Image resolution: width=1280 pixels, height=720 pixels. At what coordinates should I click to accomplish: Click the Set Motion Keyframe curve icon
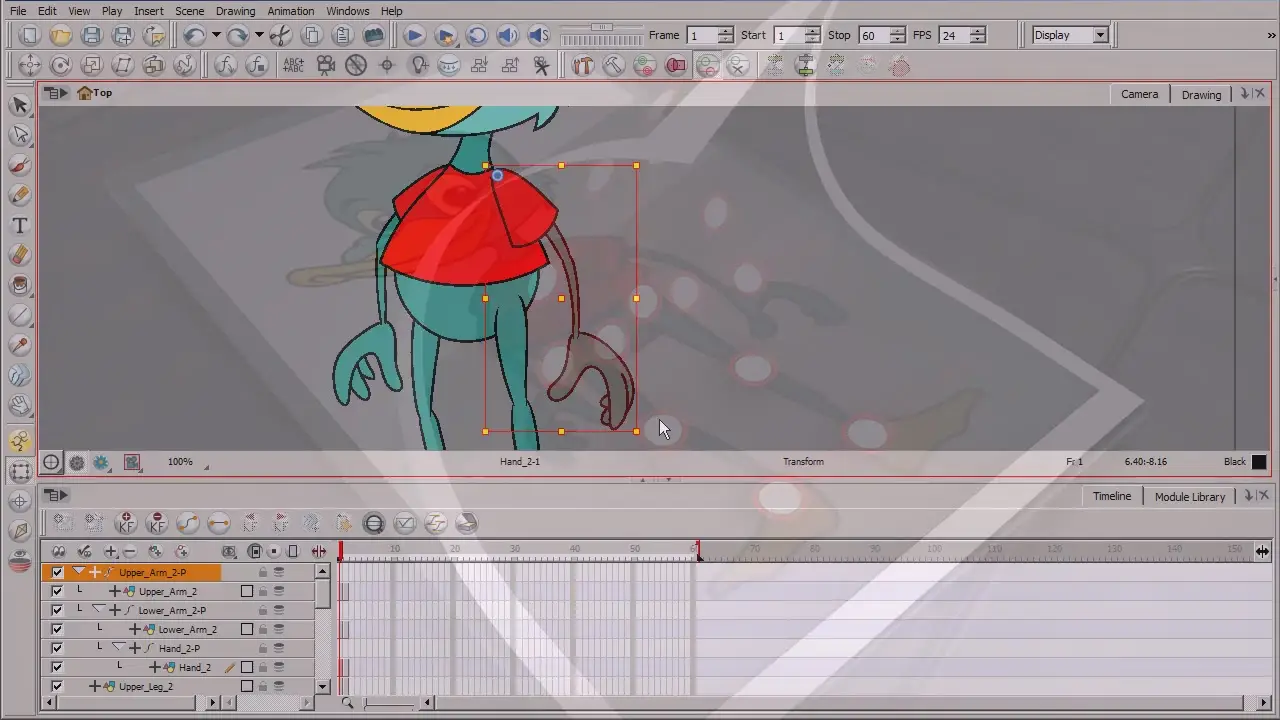pos(187,523)
